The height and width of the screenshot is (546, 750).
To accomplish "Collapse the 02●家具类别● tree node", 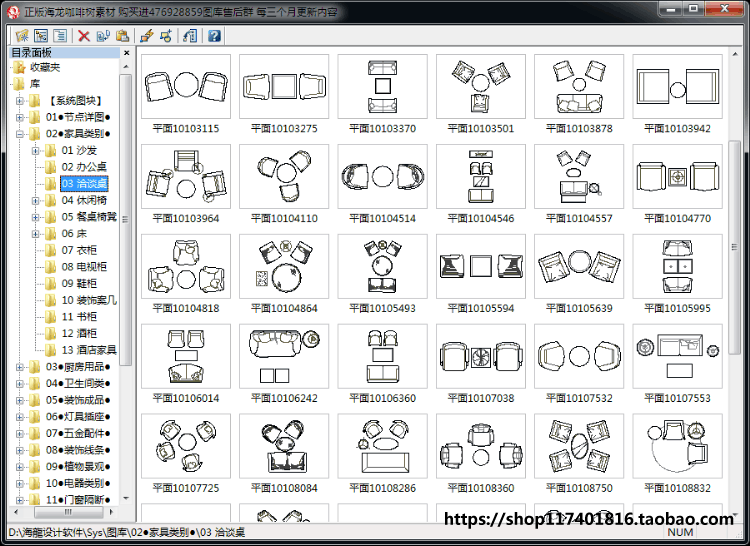I will (x=20, y=134).
